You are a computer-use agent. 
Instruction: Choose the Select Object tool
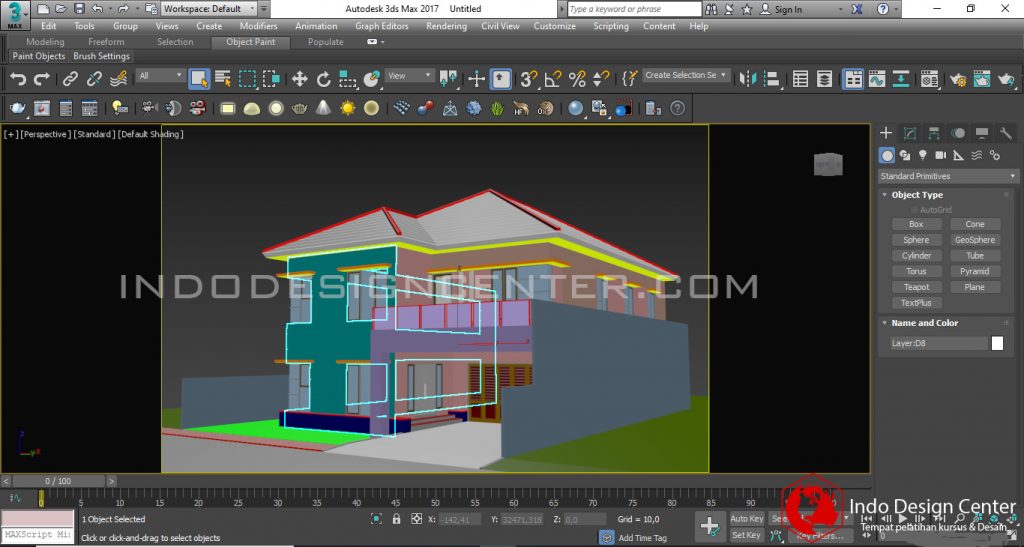(199, 79)
